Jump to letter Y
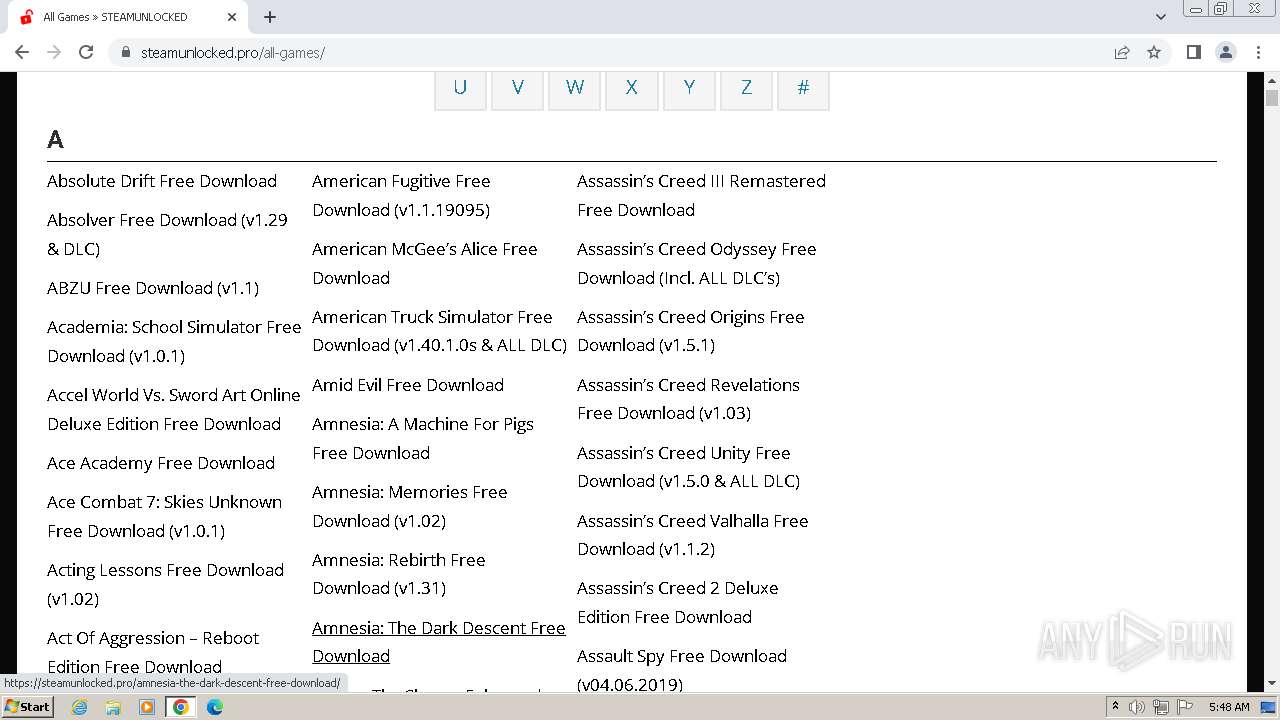The width and height of the screenshot is (1280, 720). pos(689,87)
